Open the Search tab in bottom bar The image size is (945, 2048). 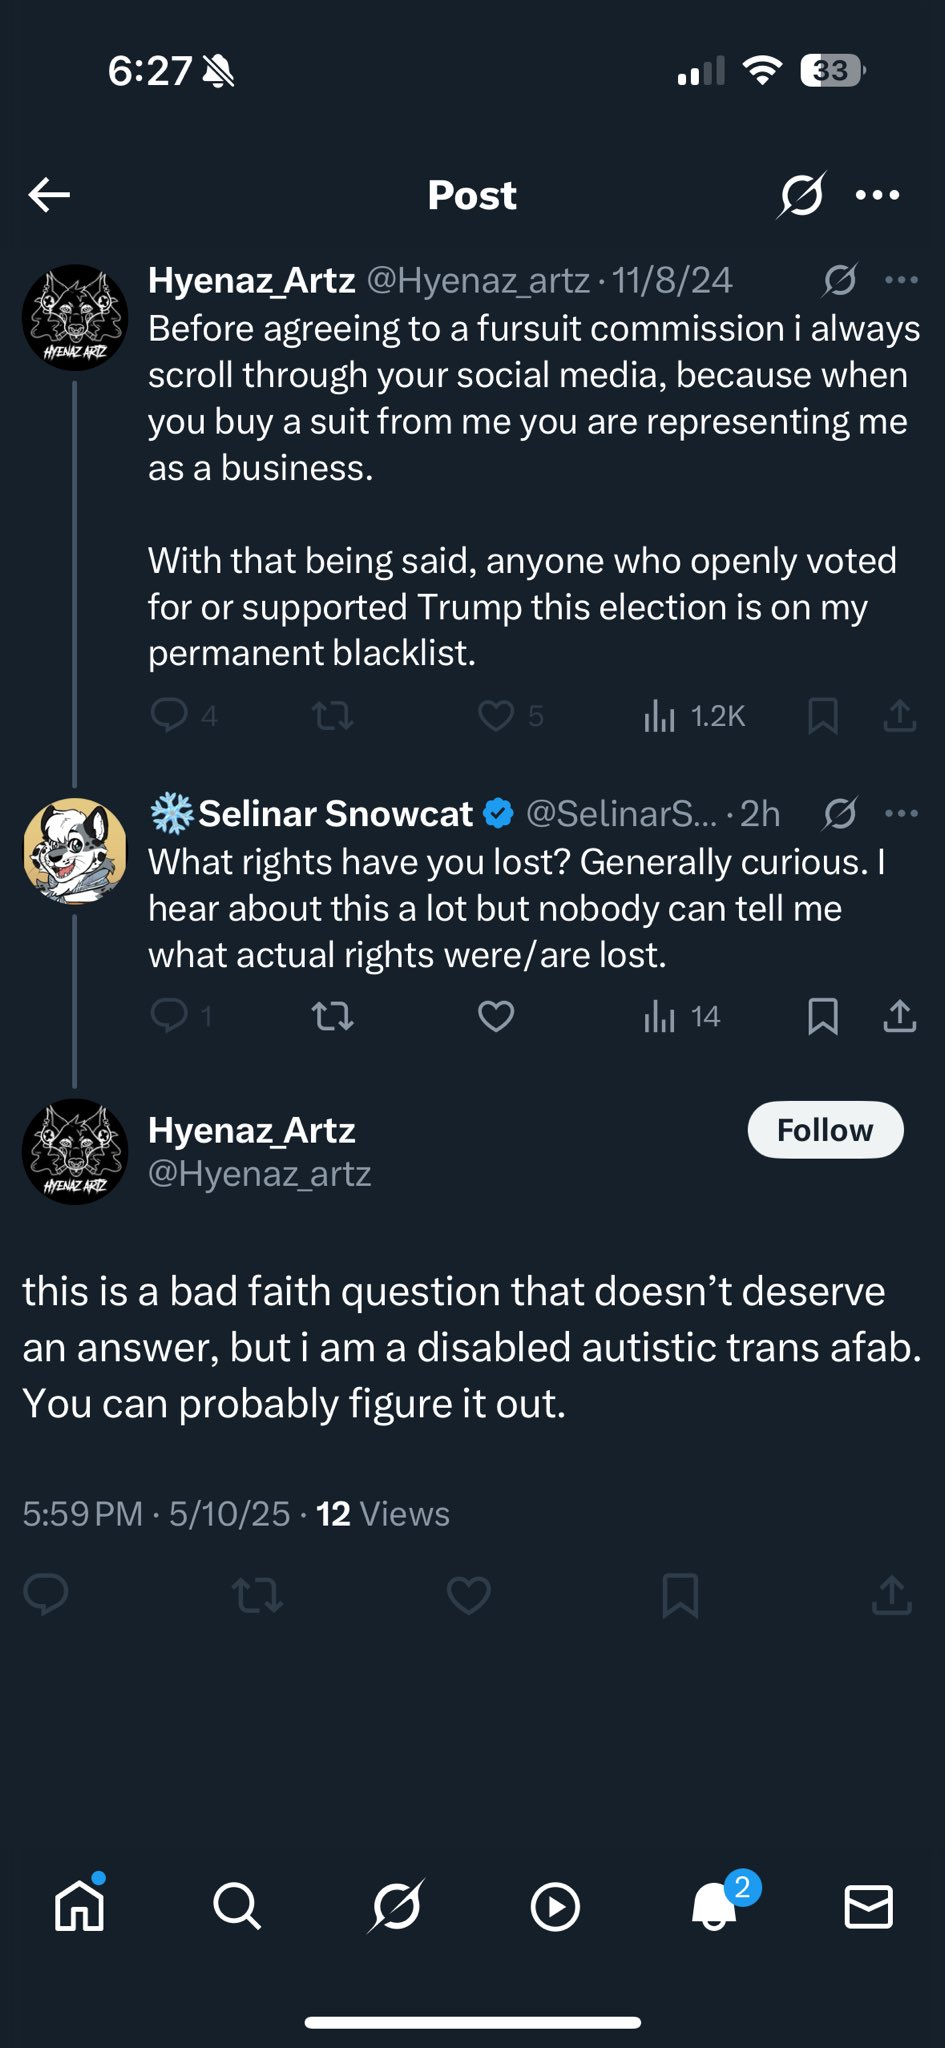click(x=237, y=1906)
